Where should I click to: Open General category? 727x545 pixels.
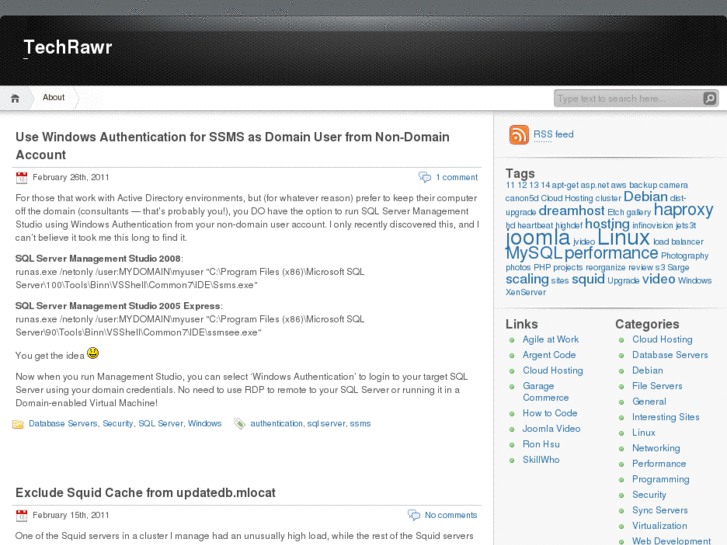pos(649,402)
